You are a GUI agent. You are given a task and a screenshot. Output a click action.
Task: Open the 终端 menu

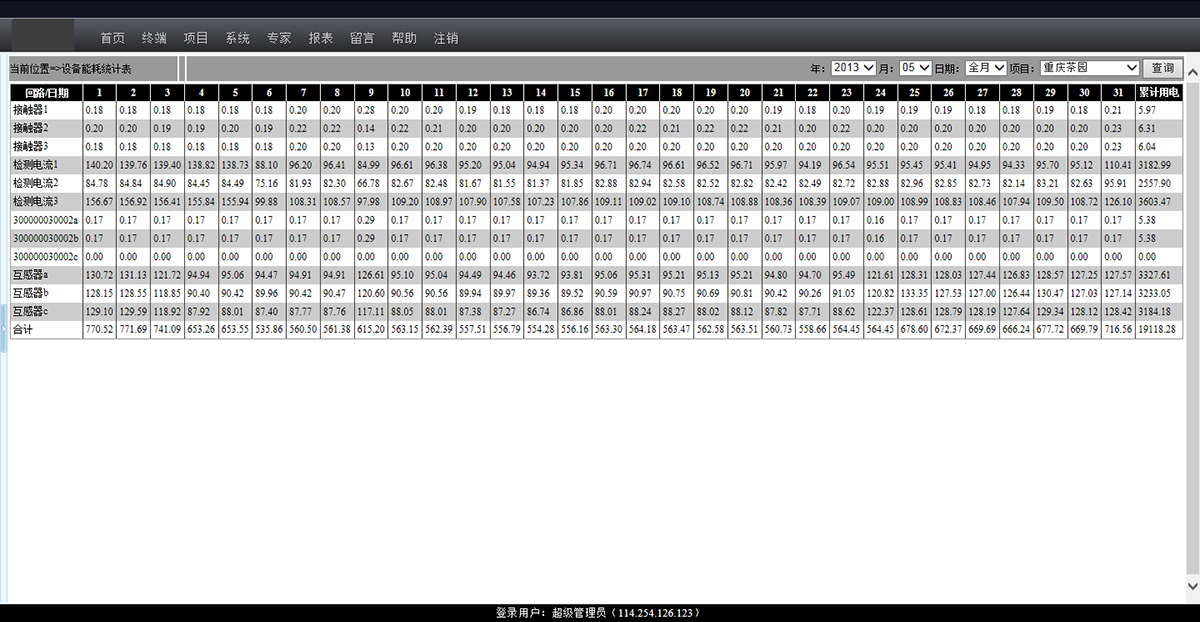click(x=154, y=38)
